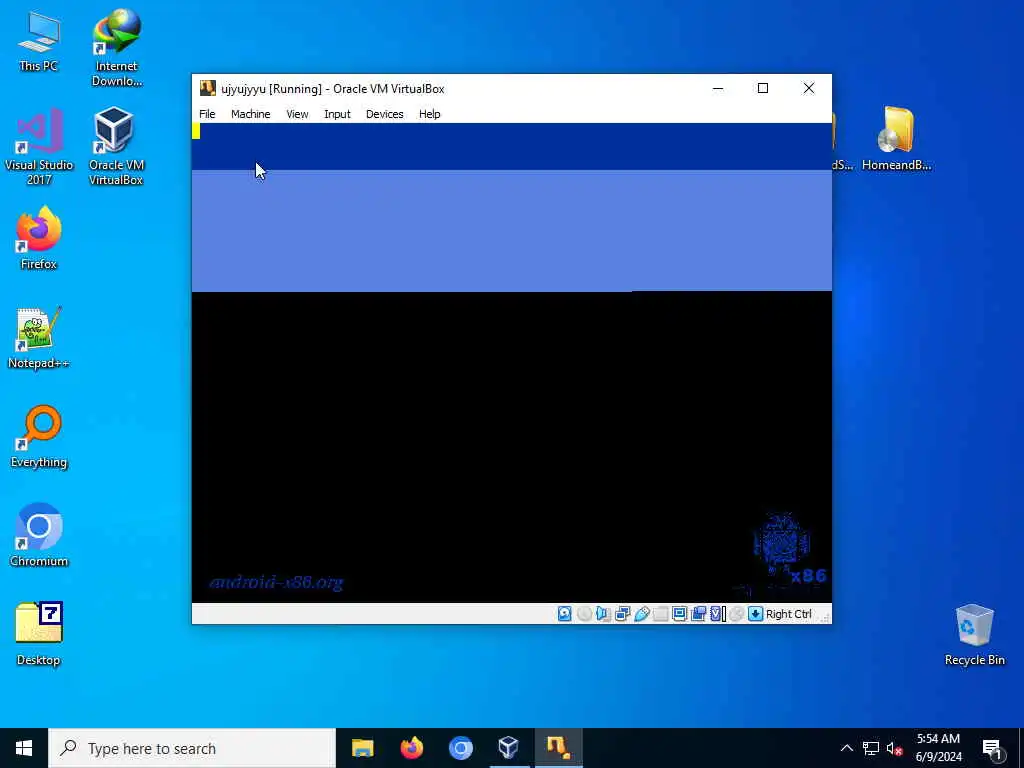
Task: Click the display monitor indicator in VirtualBox status bar
Action: (x=679, y=614)
